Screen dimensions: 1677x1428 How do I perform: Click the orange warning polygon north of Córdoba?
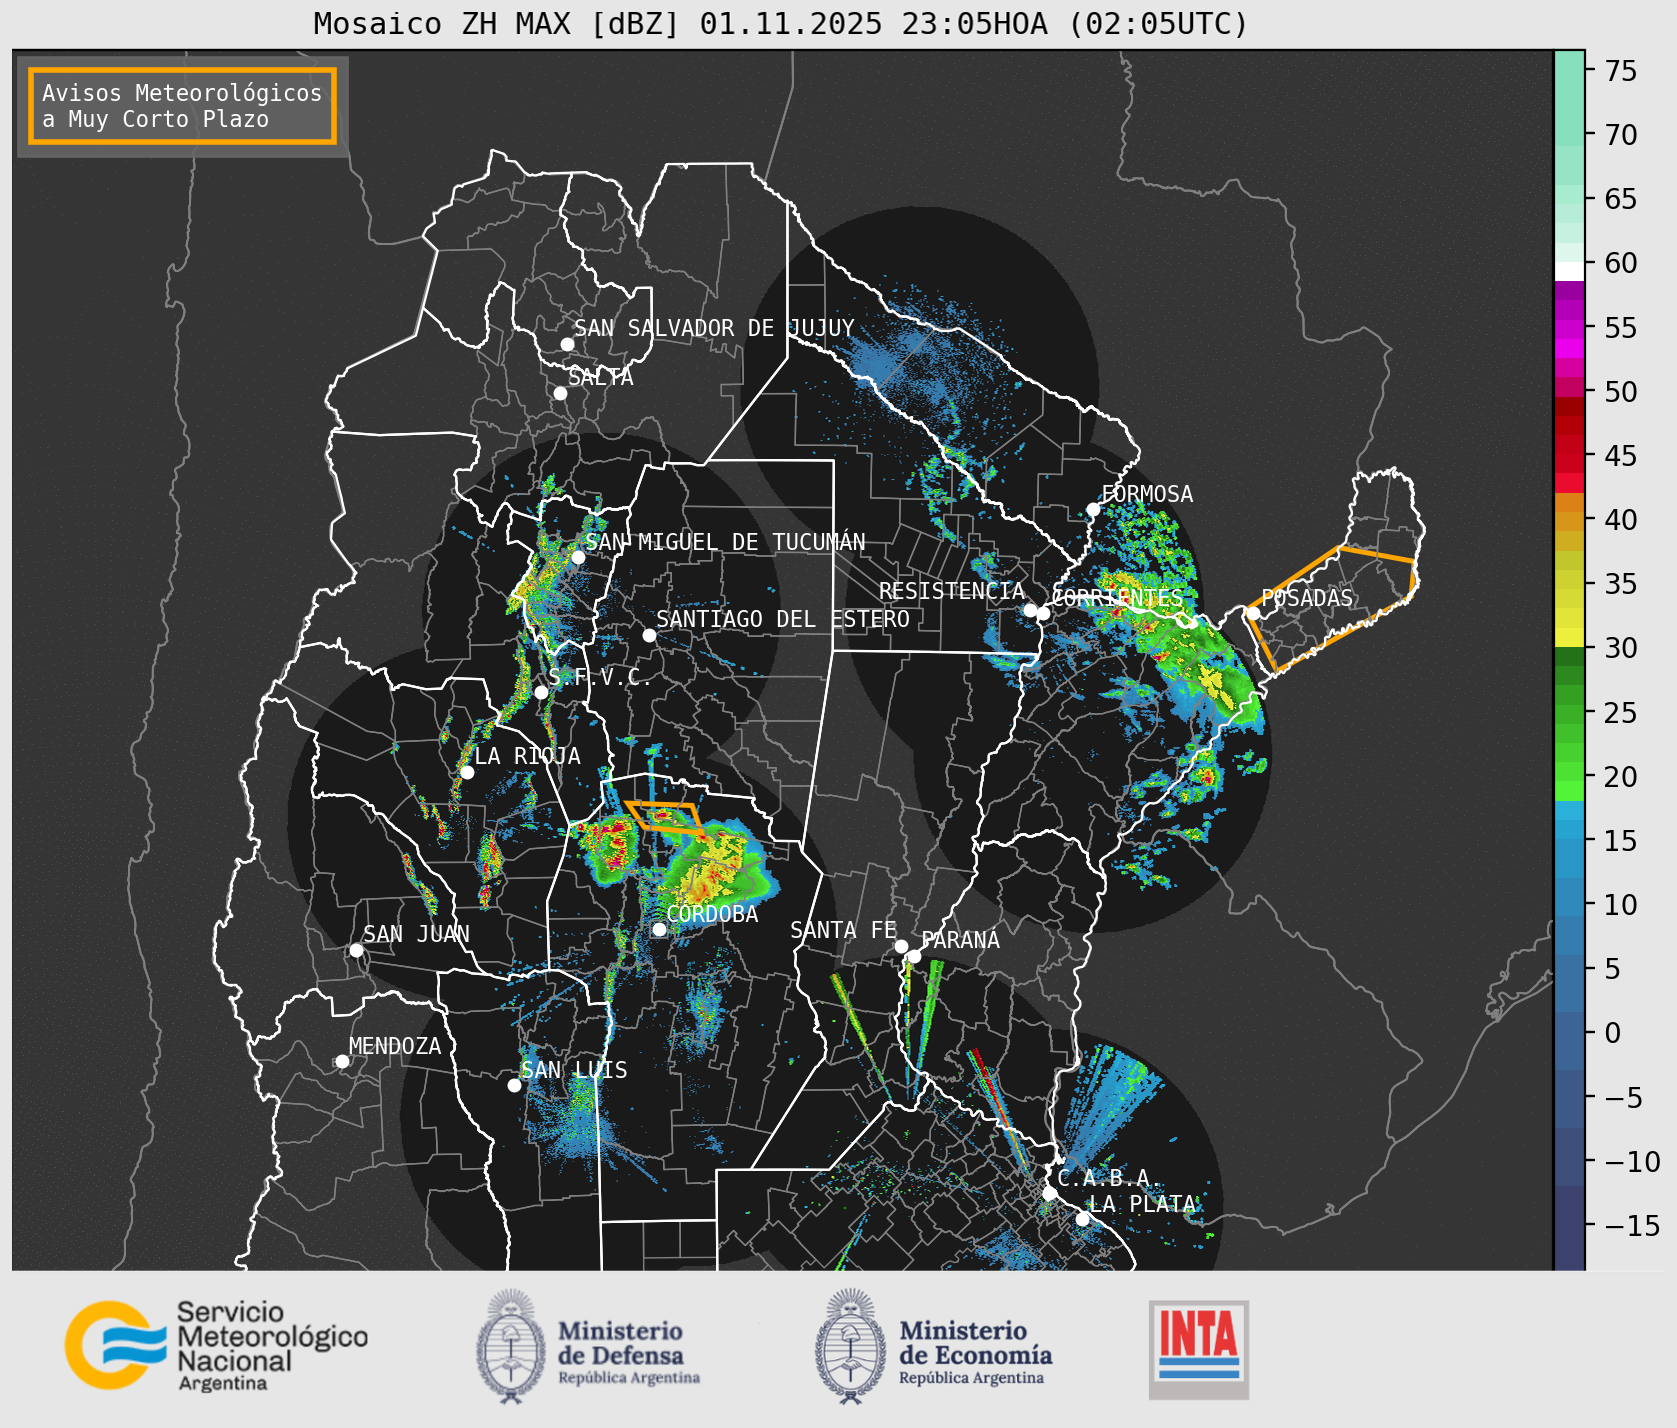(x=664, y=817)
